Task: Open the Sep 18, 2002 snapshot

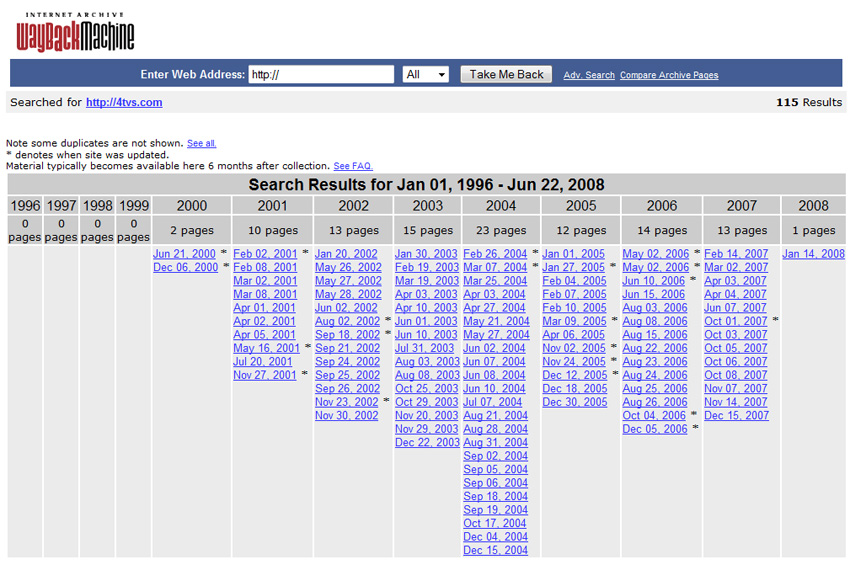Action: [347, 335]
